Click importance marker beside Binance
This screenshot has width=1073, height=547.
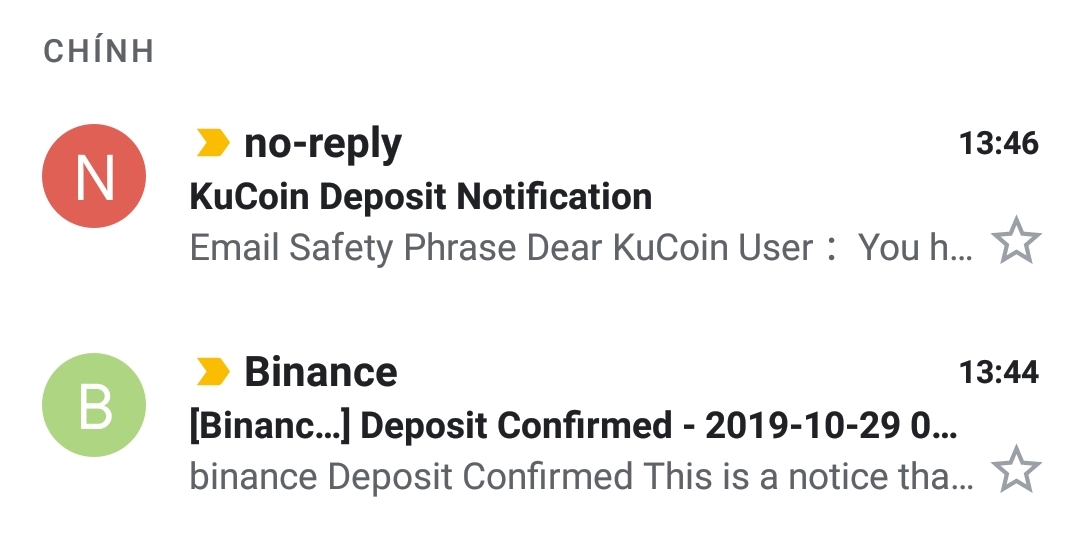(x=212, y=372)
